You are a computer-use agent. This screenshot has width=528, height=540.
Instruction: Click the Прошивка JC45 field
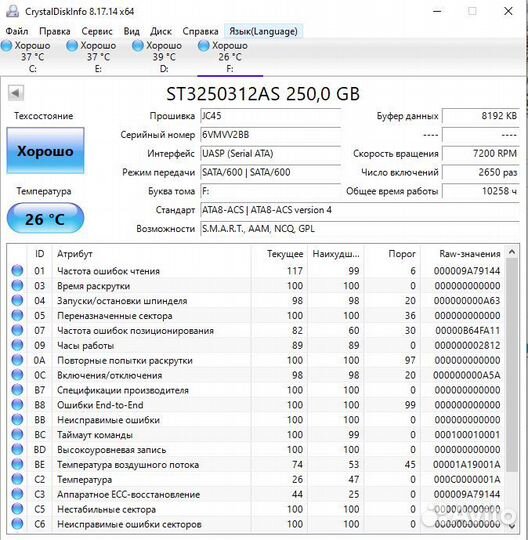tap(270, 116)
